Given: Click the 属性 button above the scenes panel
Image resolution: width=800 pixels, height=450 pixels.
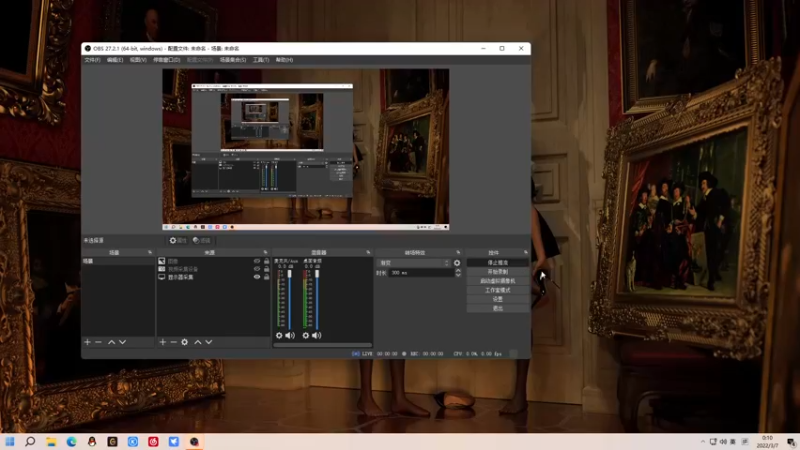Looking at the screenshot, I should 178,240.
